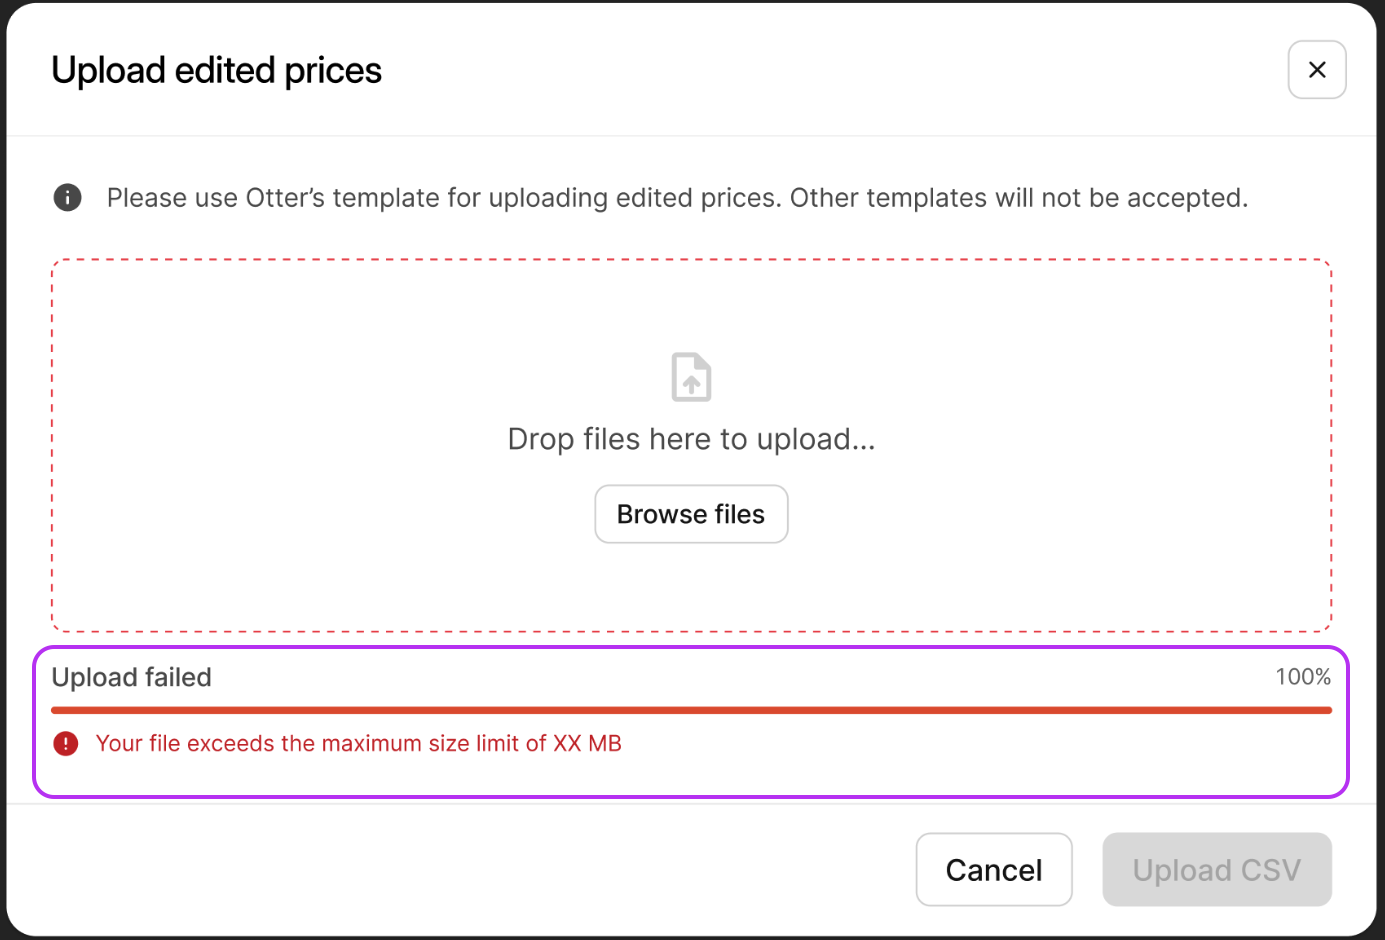The height and width of the screenshot is (940, 1385).
Task: Cancel the price upload
Action: 993,870
